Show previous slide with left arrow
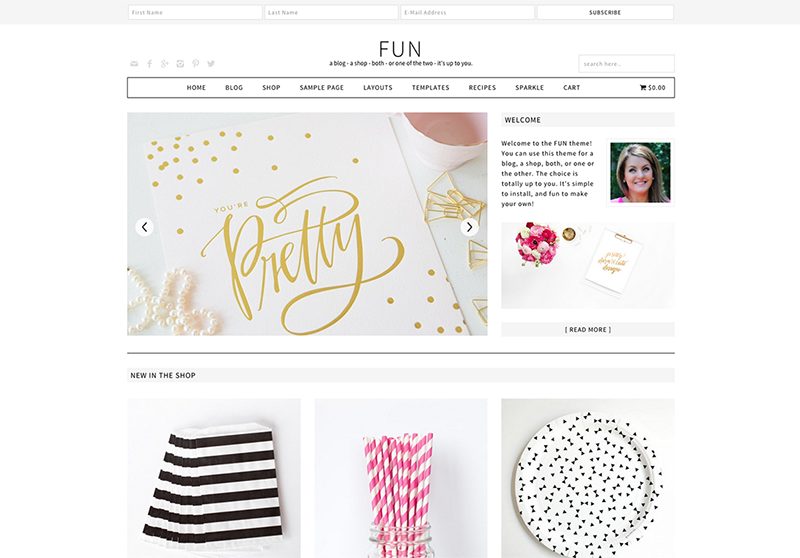This screenshot has width=800, height=558. pos(144,227)
